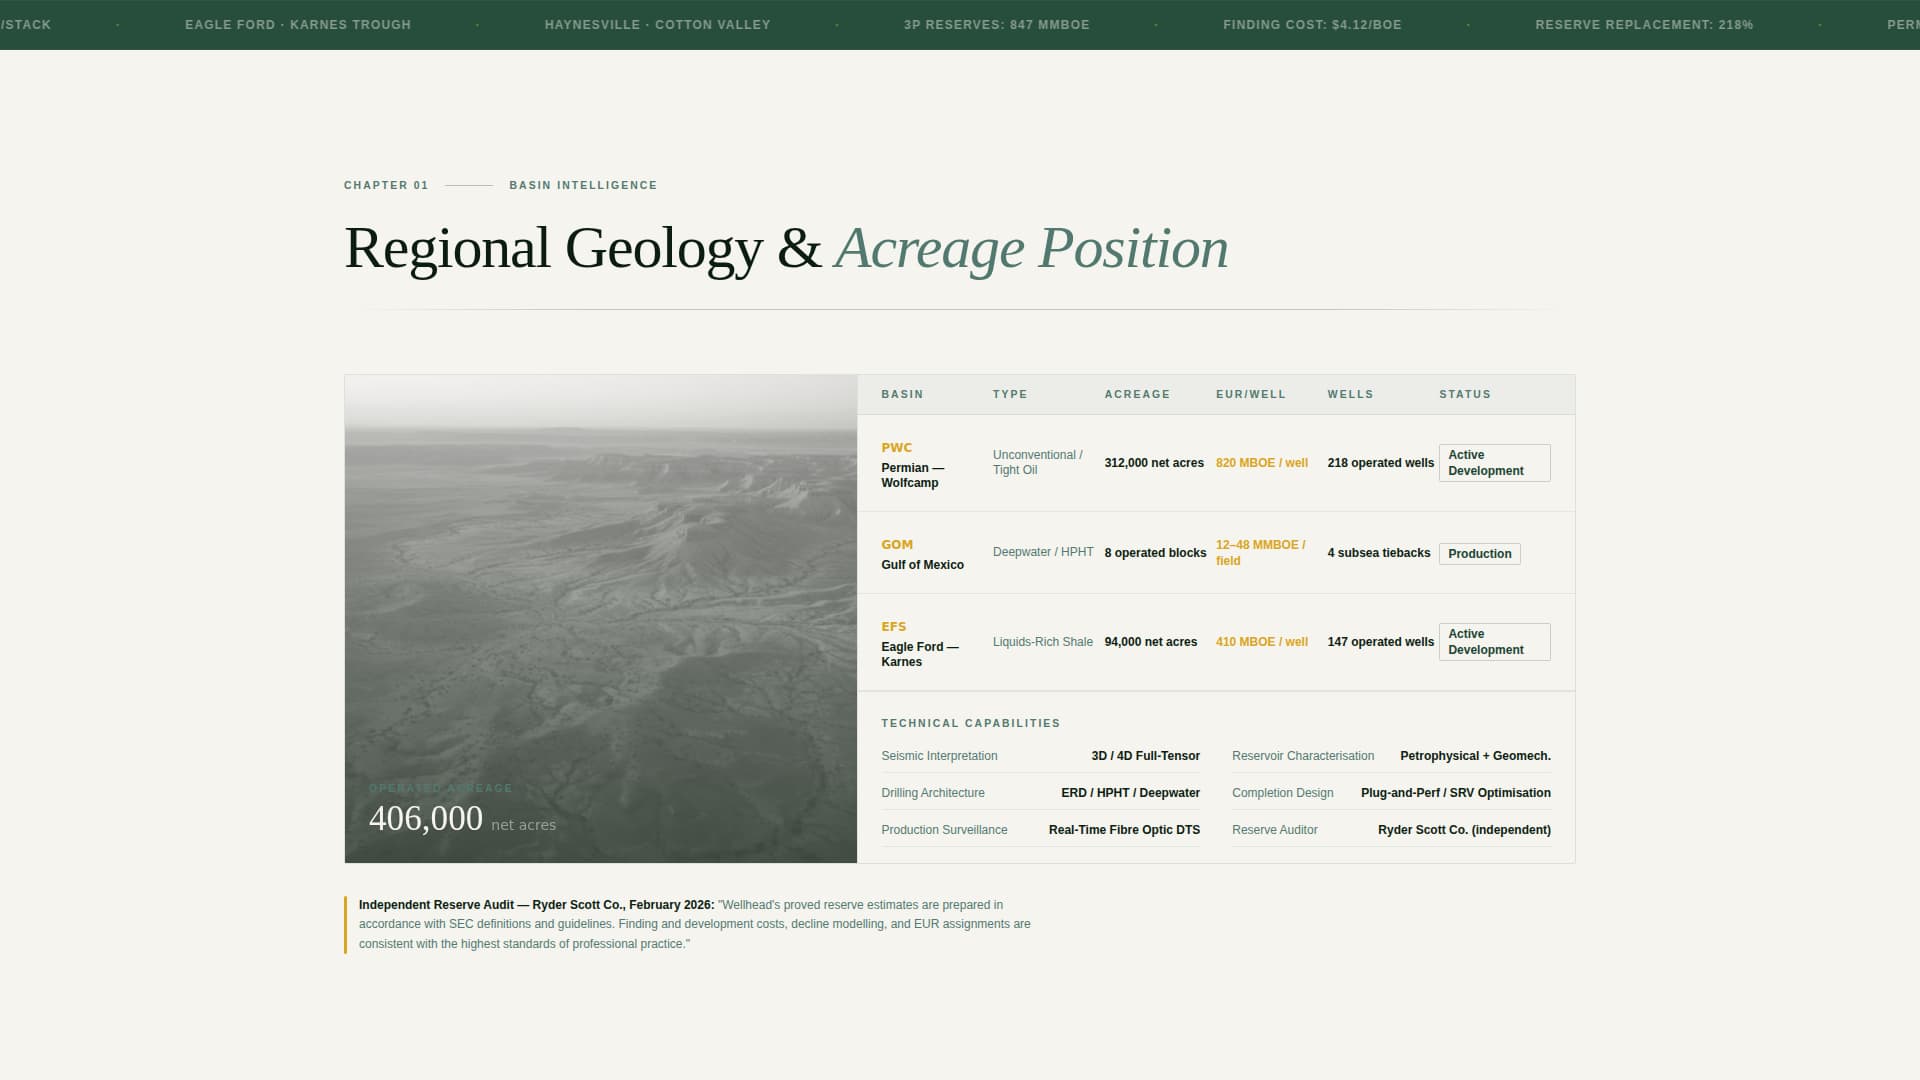Select the Gulf of Mexico basin name
1920x1080 pixels.
pos(922,565)
